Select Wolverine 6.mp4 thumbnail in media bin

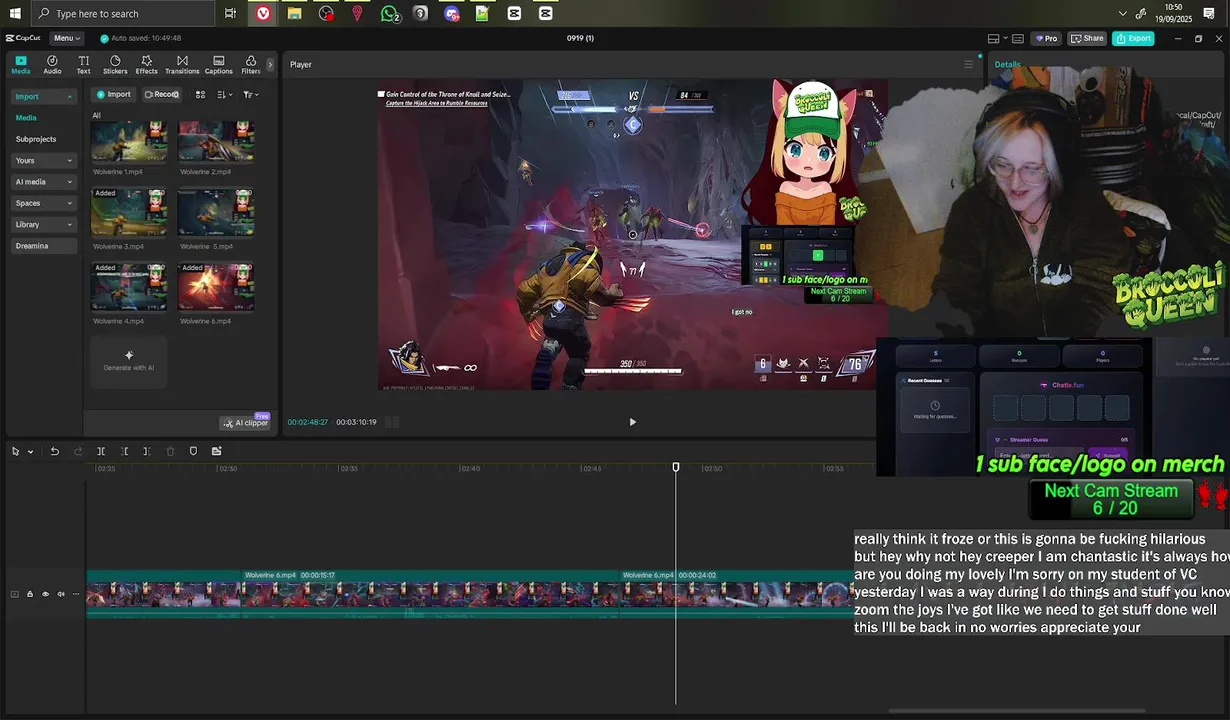tap(216, 288)
